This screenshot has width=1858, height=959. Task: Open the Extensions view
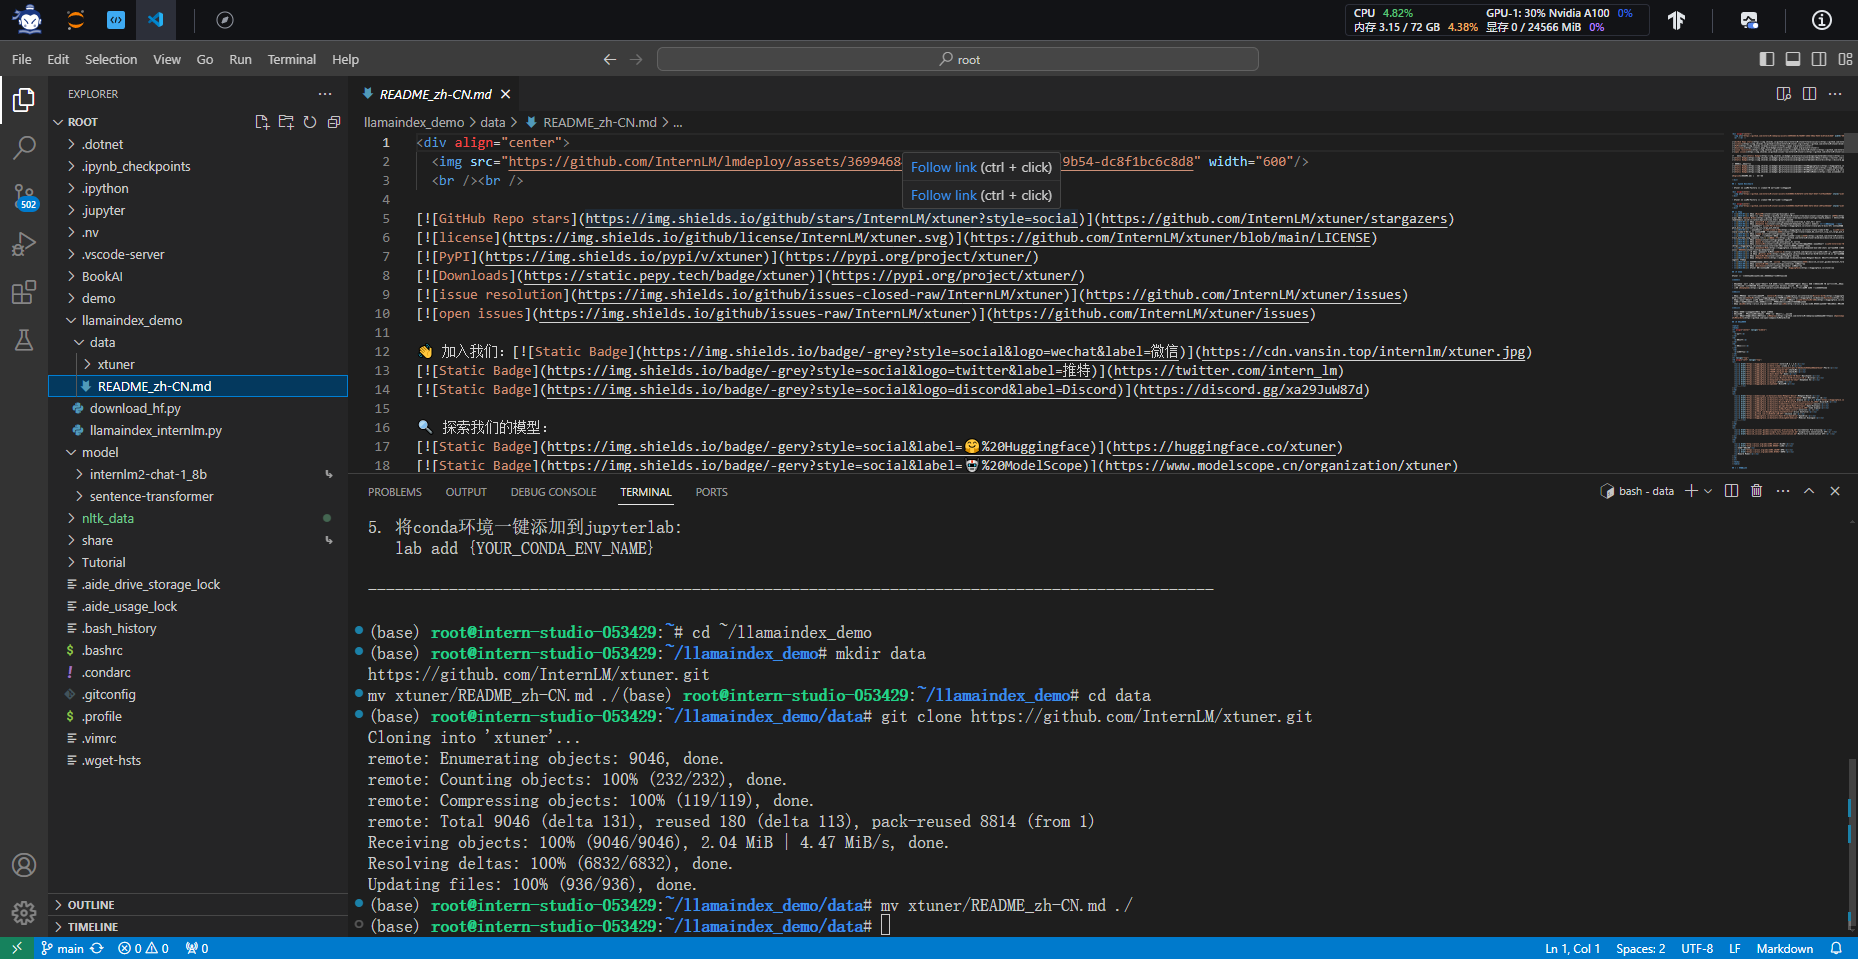click(x=24, y=292)
